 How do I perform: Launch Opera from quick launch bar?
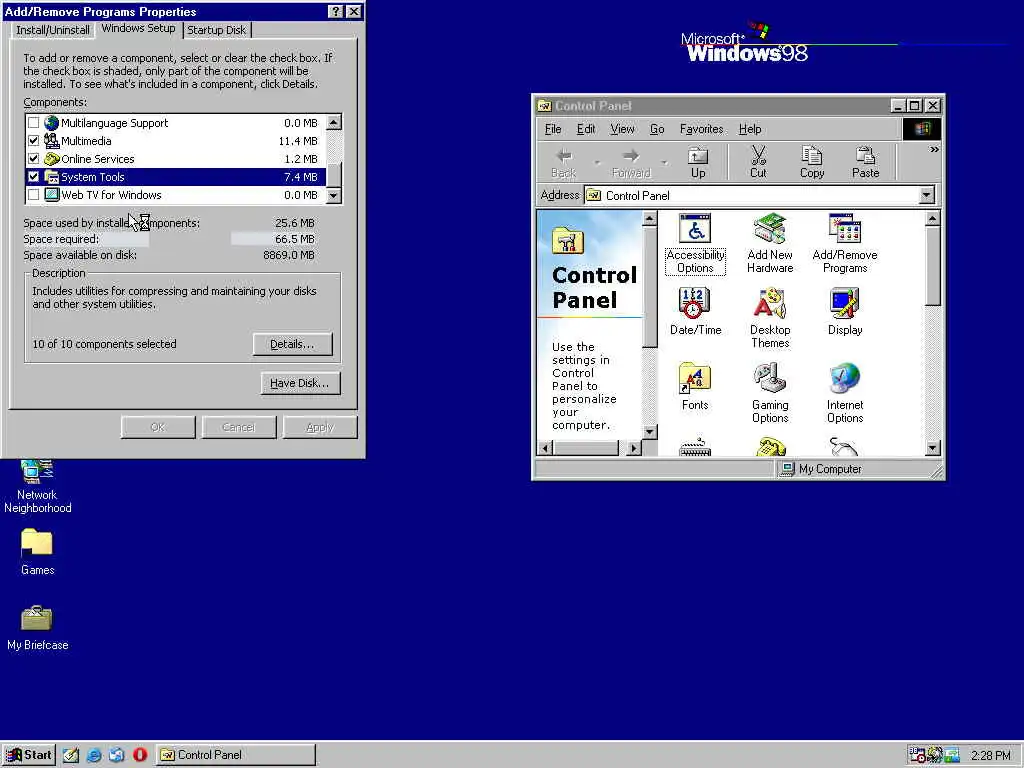click(140, 755)
